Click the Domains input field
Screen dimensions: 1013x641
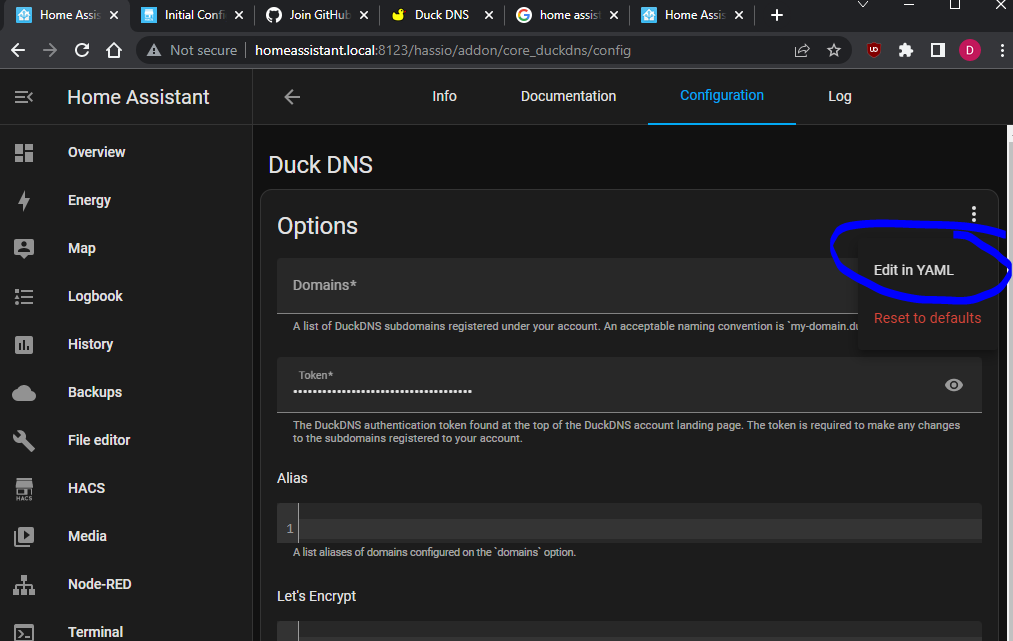tap(567, 286)
